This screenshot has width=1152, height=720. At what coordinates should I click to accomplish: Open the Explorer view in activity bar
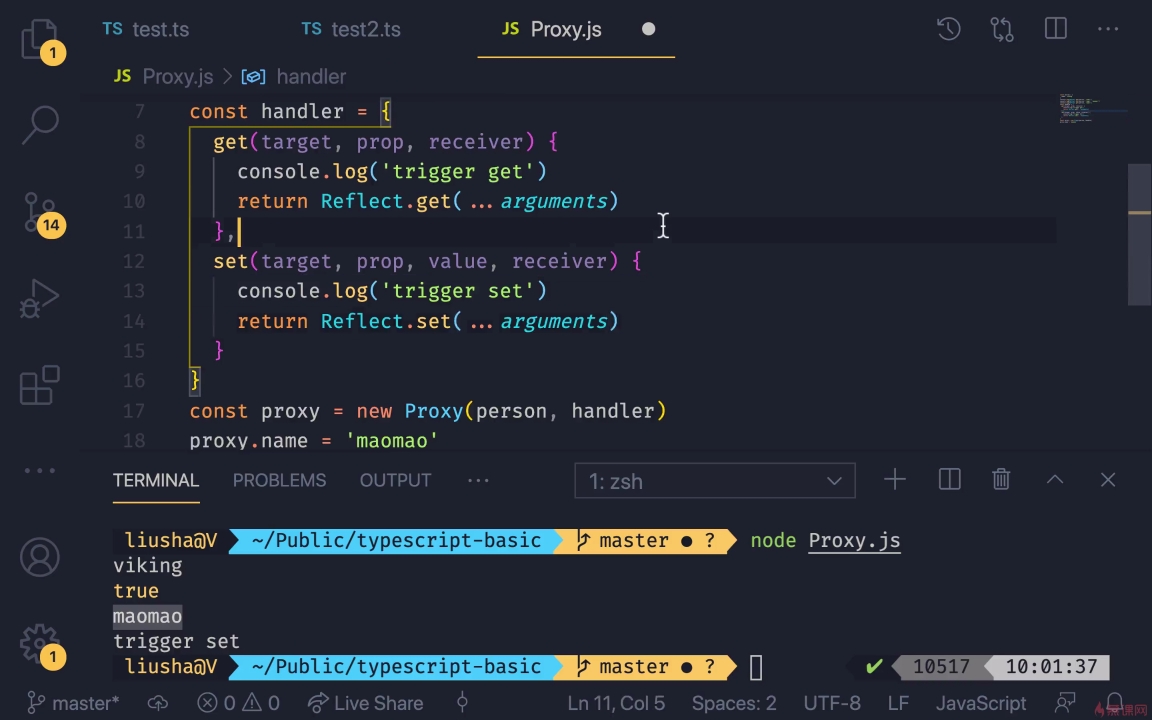click(x=40, y=42)
